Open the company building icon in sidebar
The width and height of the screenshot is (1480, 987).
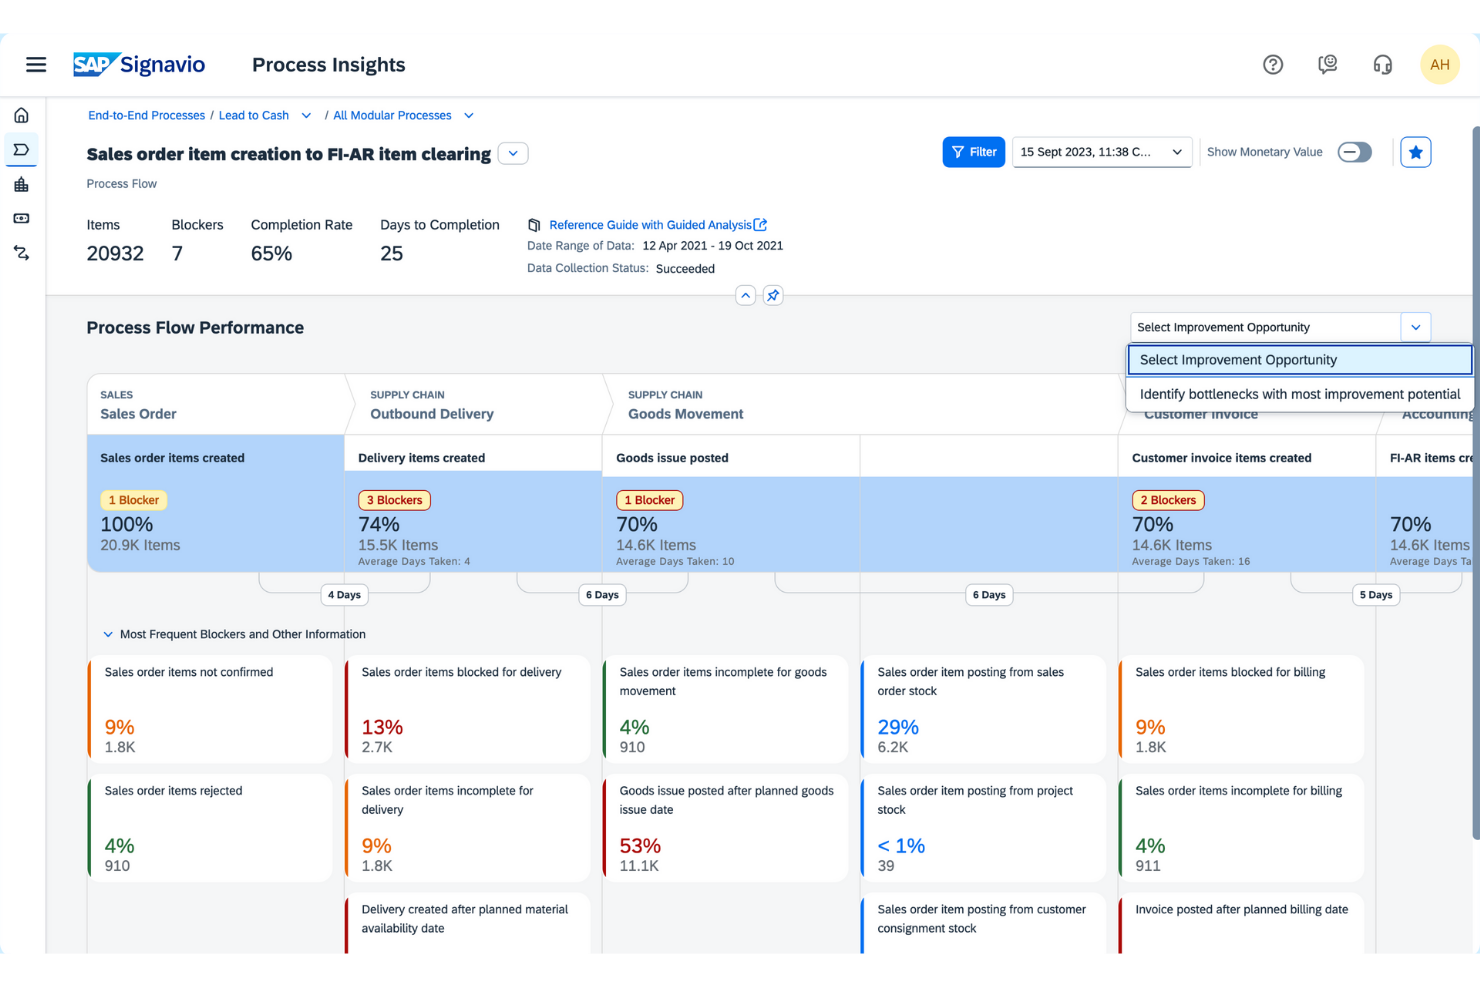[21, 184]
